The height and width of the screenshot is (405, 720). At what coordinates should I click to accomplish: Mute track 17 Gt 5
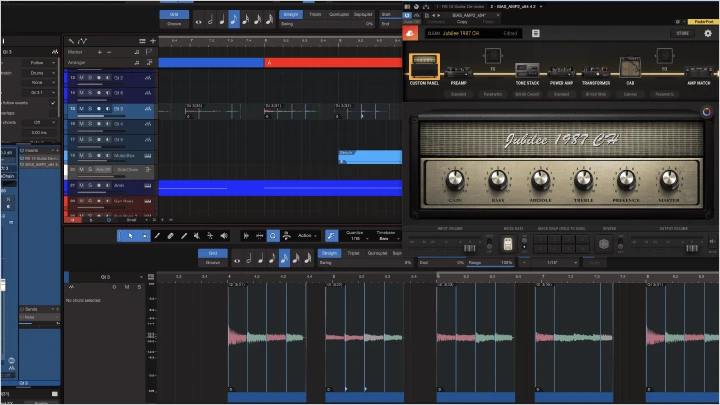coord(81,140)
